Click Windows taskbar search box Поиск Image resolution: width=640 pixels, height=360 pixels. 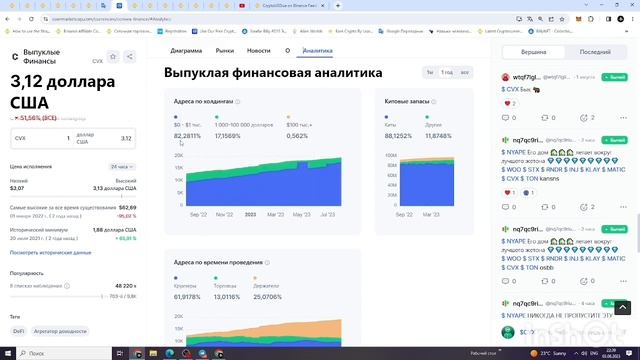[64, 353]
